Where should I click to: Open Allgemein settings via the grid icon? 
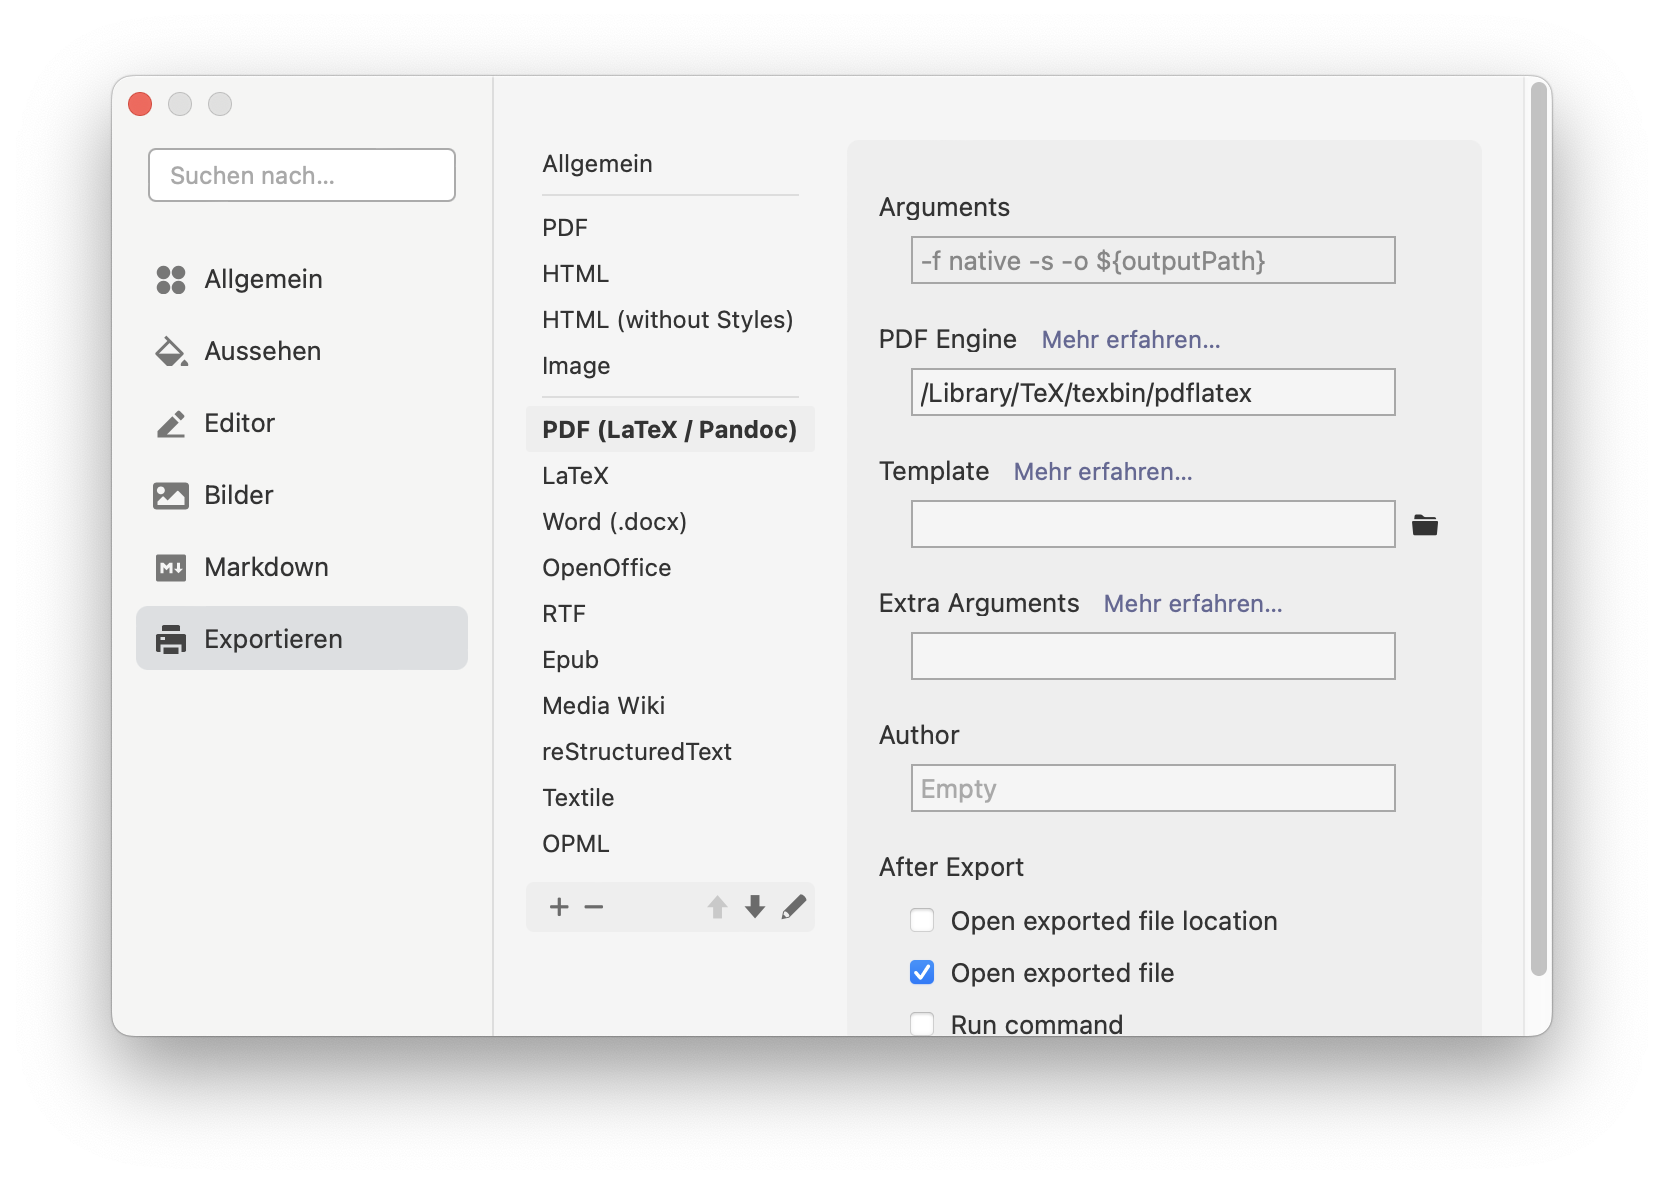tap(171, 280)
